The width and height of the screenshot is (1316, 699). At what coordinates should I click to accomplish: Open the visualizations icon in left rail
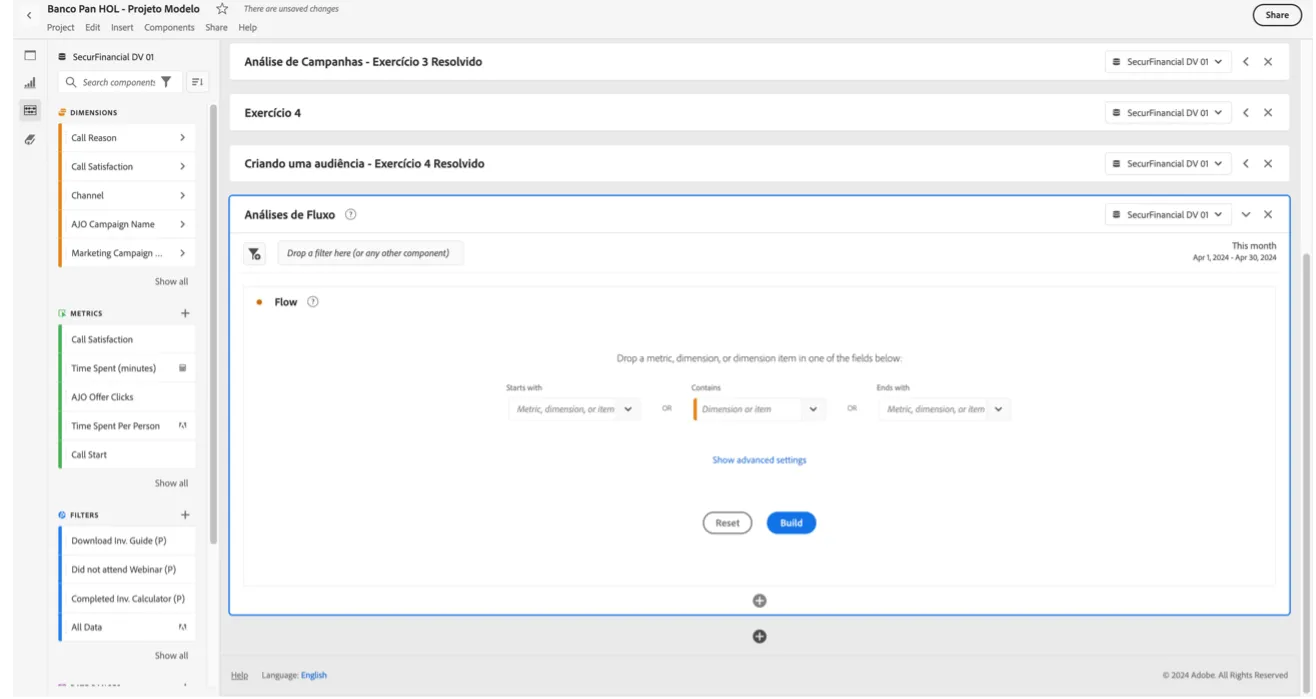(30, 83)
